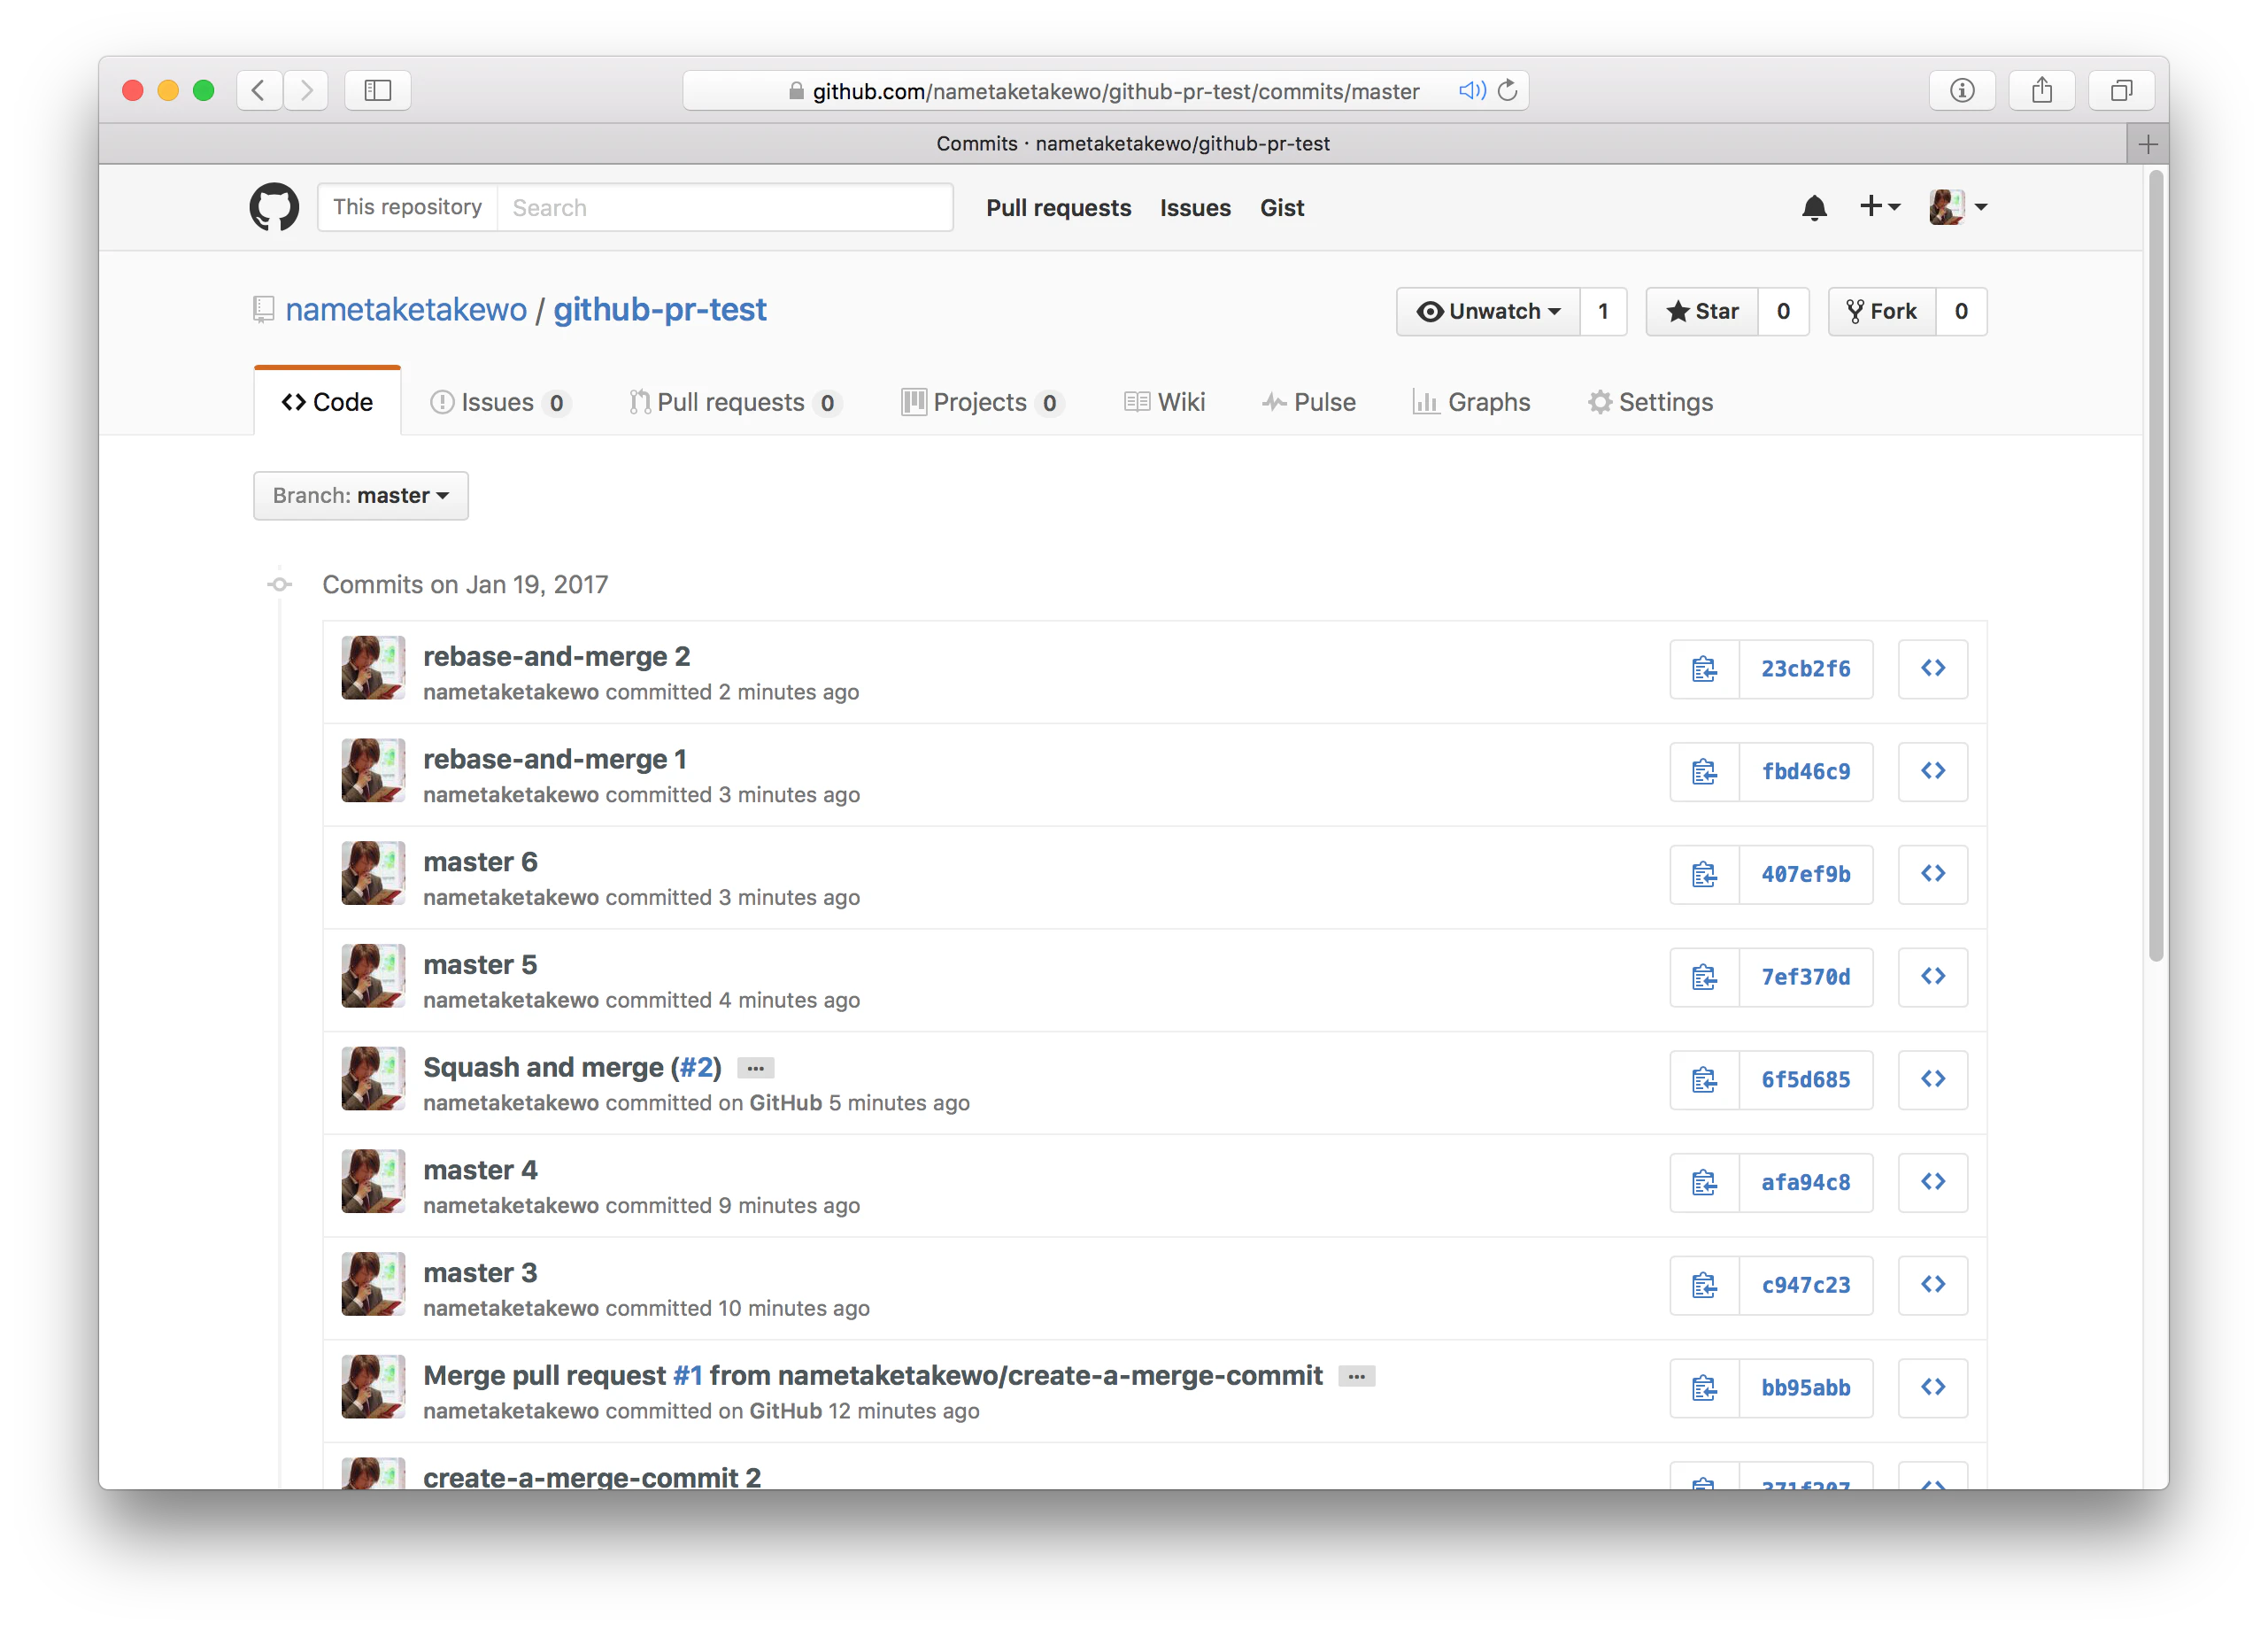This screenshot has width=2268, height=1631.
Task: Copy SHA for commit afa94c8
Action: 1705,1183
